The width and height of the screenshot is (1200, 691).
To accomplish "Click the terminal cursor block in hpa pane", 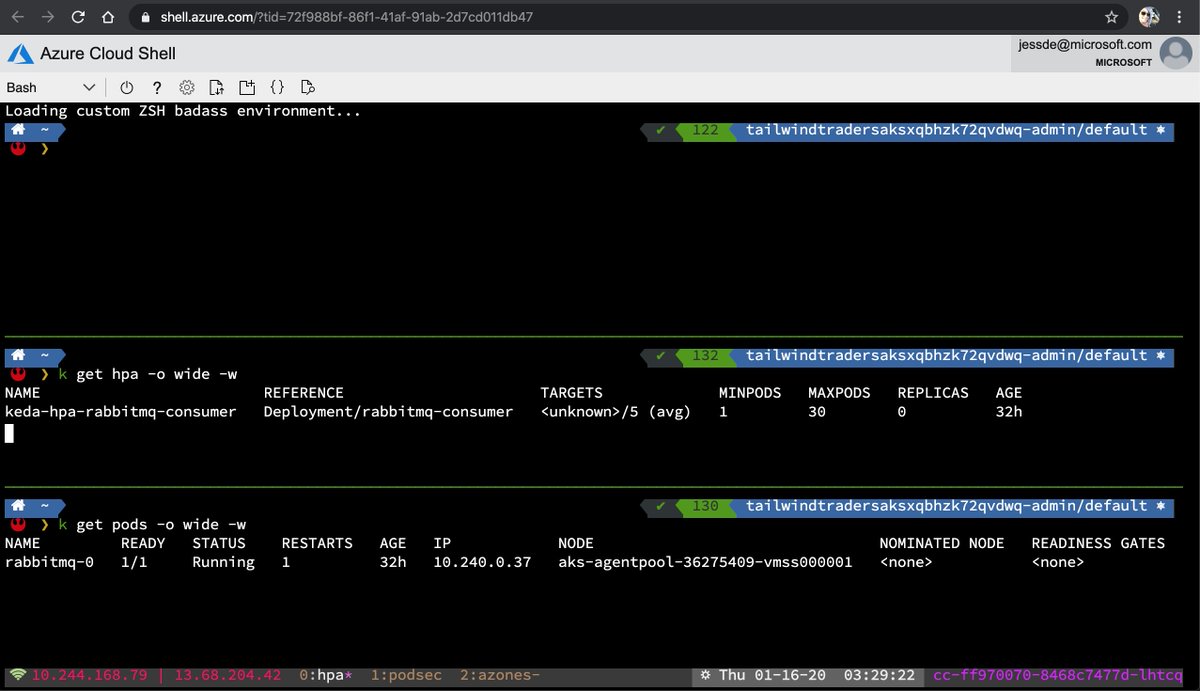I will coord(9,433).
